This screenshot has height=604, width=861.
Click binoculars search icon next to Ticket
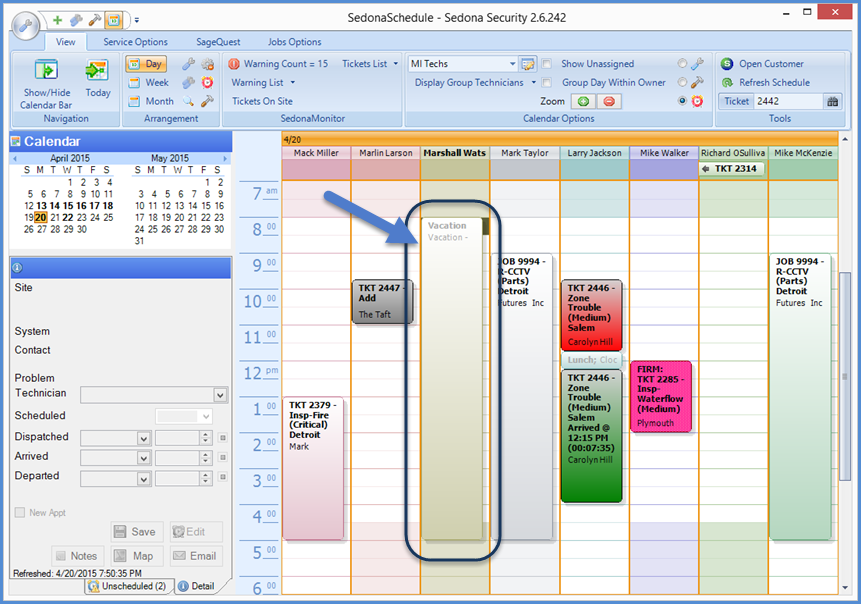[832, 102]
